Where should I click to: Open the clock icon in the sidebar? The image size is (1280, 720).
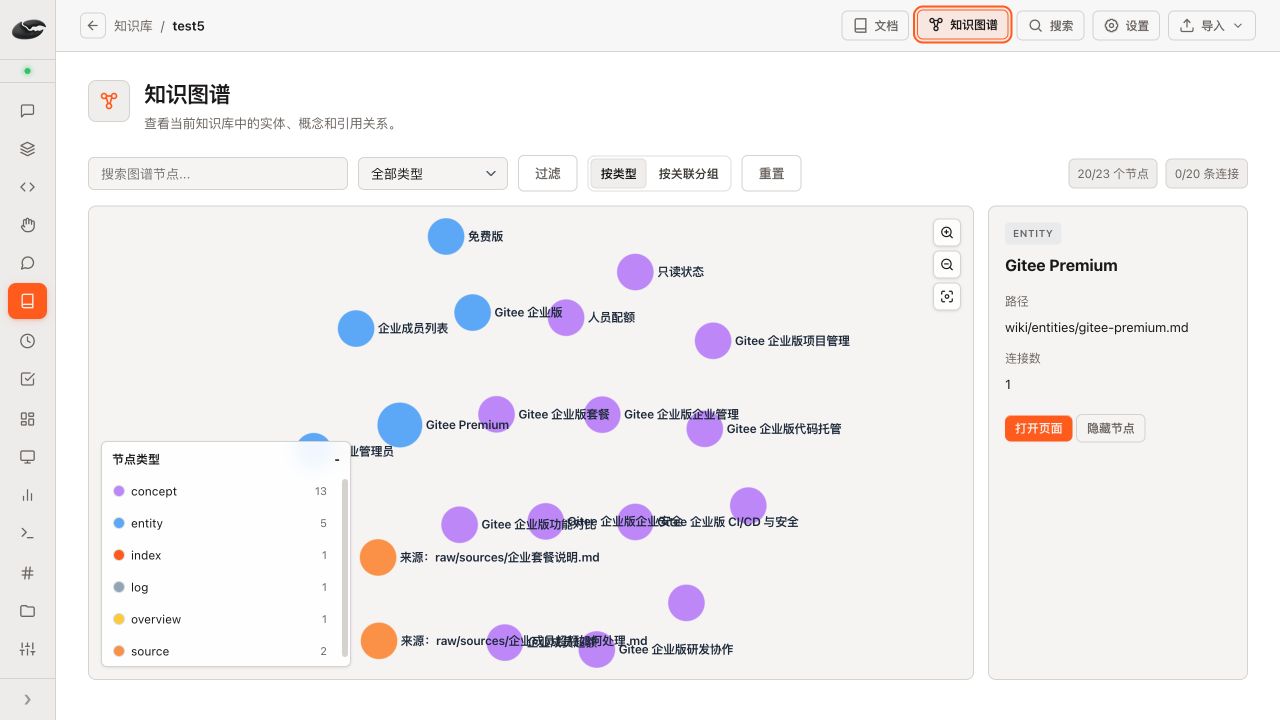tap(28, 341)
